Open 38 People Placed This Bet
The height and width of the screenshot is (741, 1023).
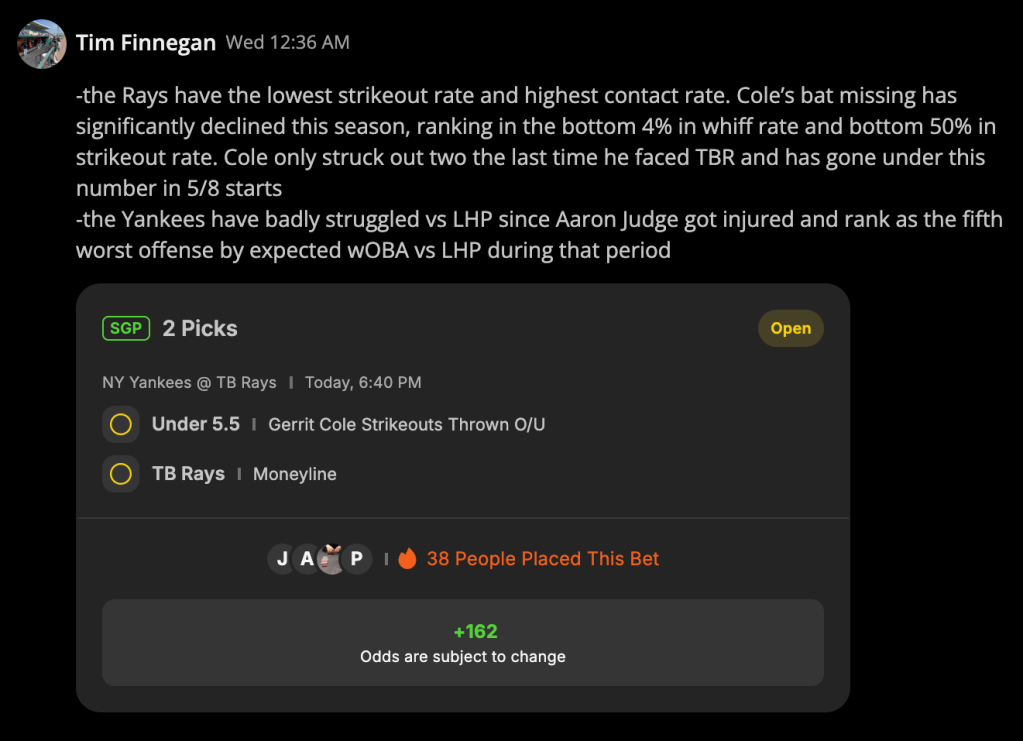click(543, 559)
